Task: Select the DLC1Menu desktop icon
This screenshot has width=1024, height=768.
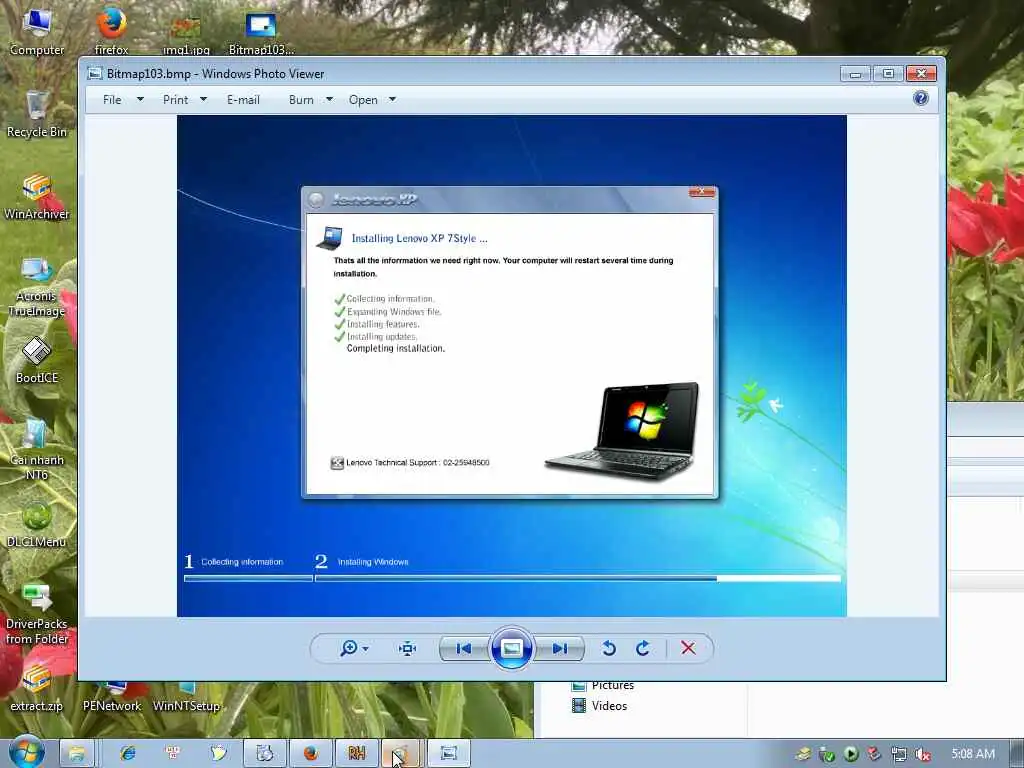Action: coord(37,524)
